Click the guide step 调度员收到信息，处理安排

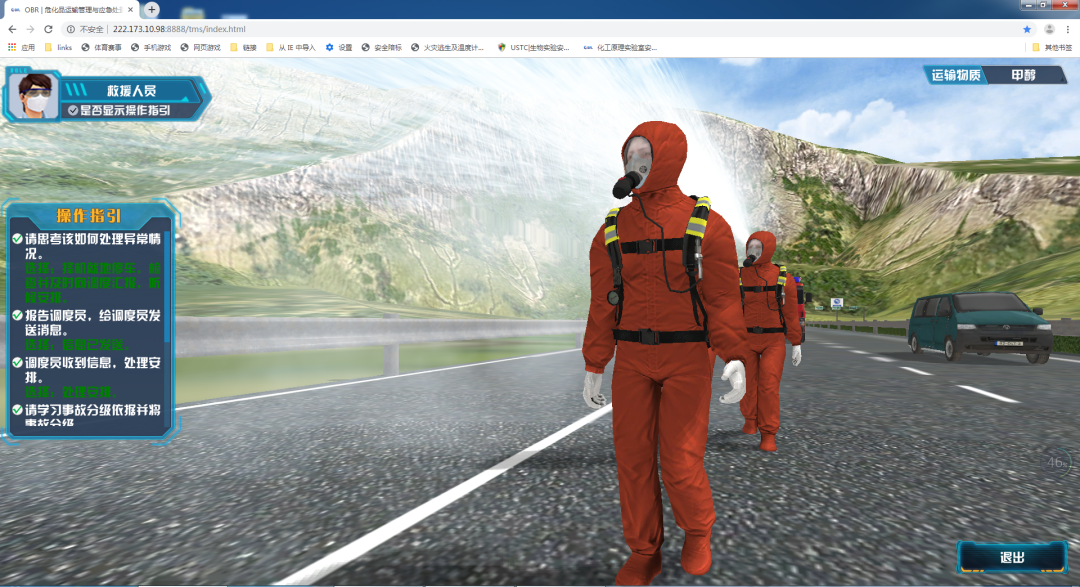pyautogui.click(x=93, y=370)
